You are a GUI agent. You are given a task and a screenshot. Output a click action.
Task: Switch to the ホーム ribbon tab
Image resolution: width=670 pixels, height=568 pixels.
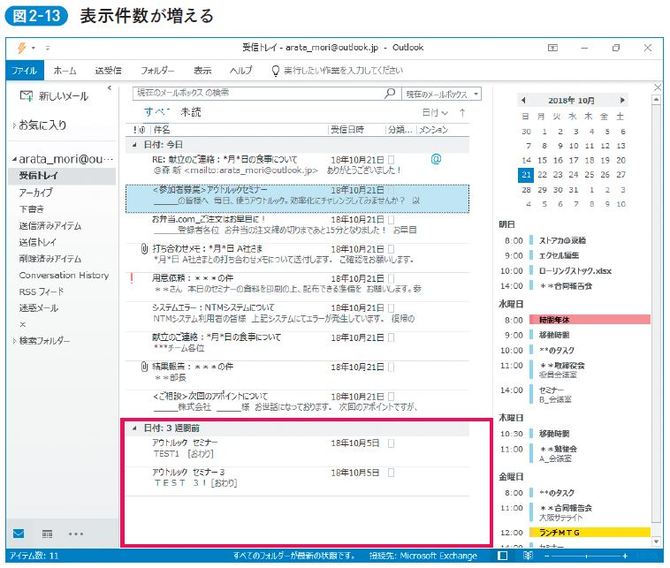[x=65, y=71]
